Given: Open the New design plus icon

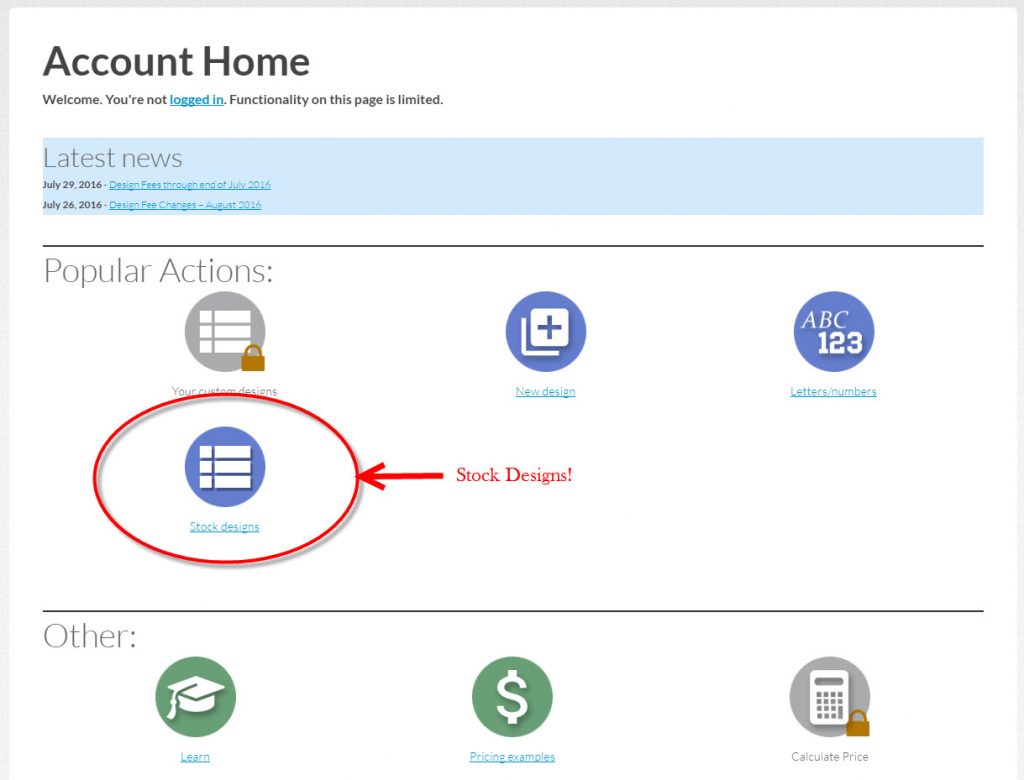Looking at the screenshot, I should pyautogui.click(x=545, y=332).
